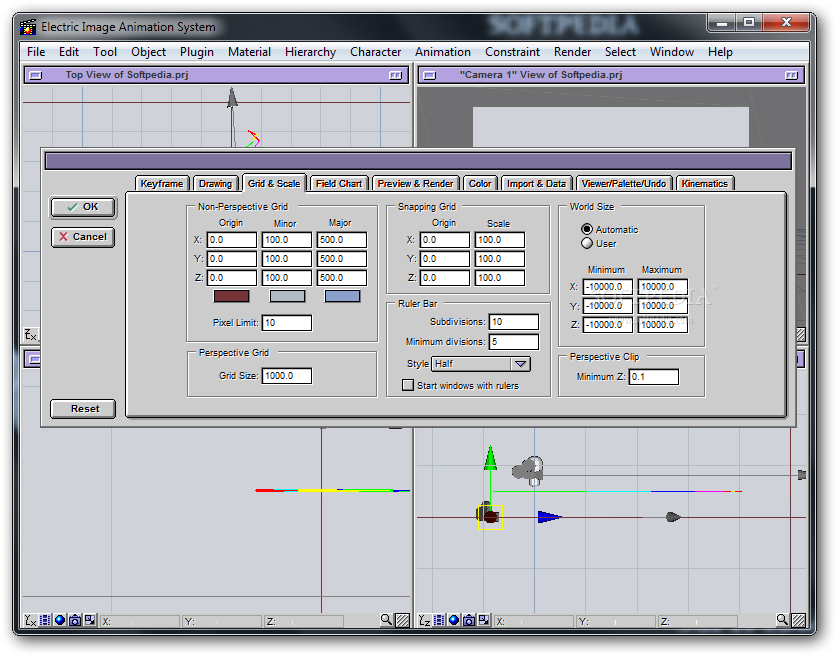This screenshot has height=656, width=837.
Task: Enable Start windows with rulers checkbox
Action: point(408,385)
